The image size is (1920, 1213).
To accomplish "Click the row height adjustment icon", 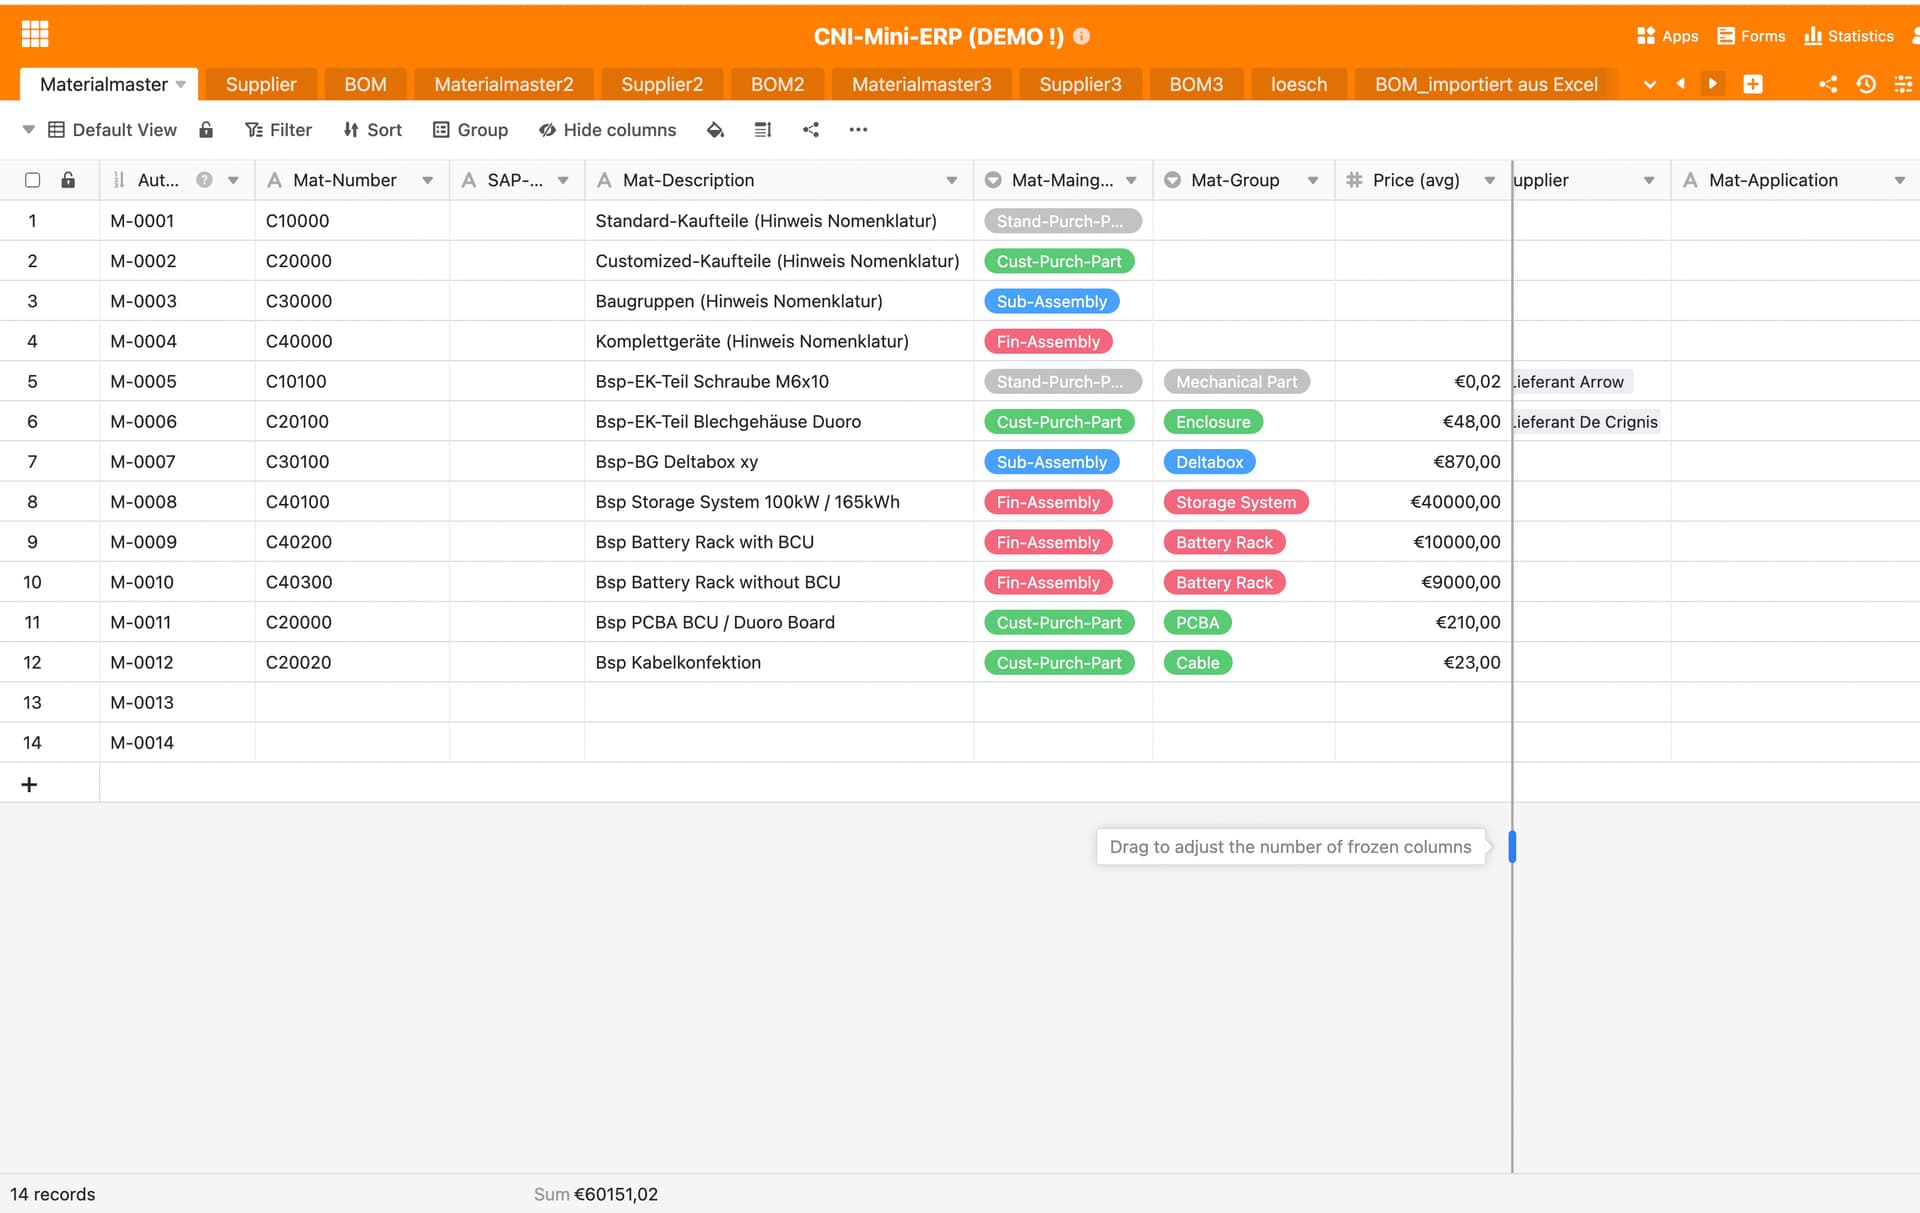I will point(763,130).
